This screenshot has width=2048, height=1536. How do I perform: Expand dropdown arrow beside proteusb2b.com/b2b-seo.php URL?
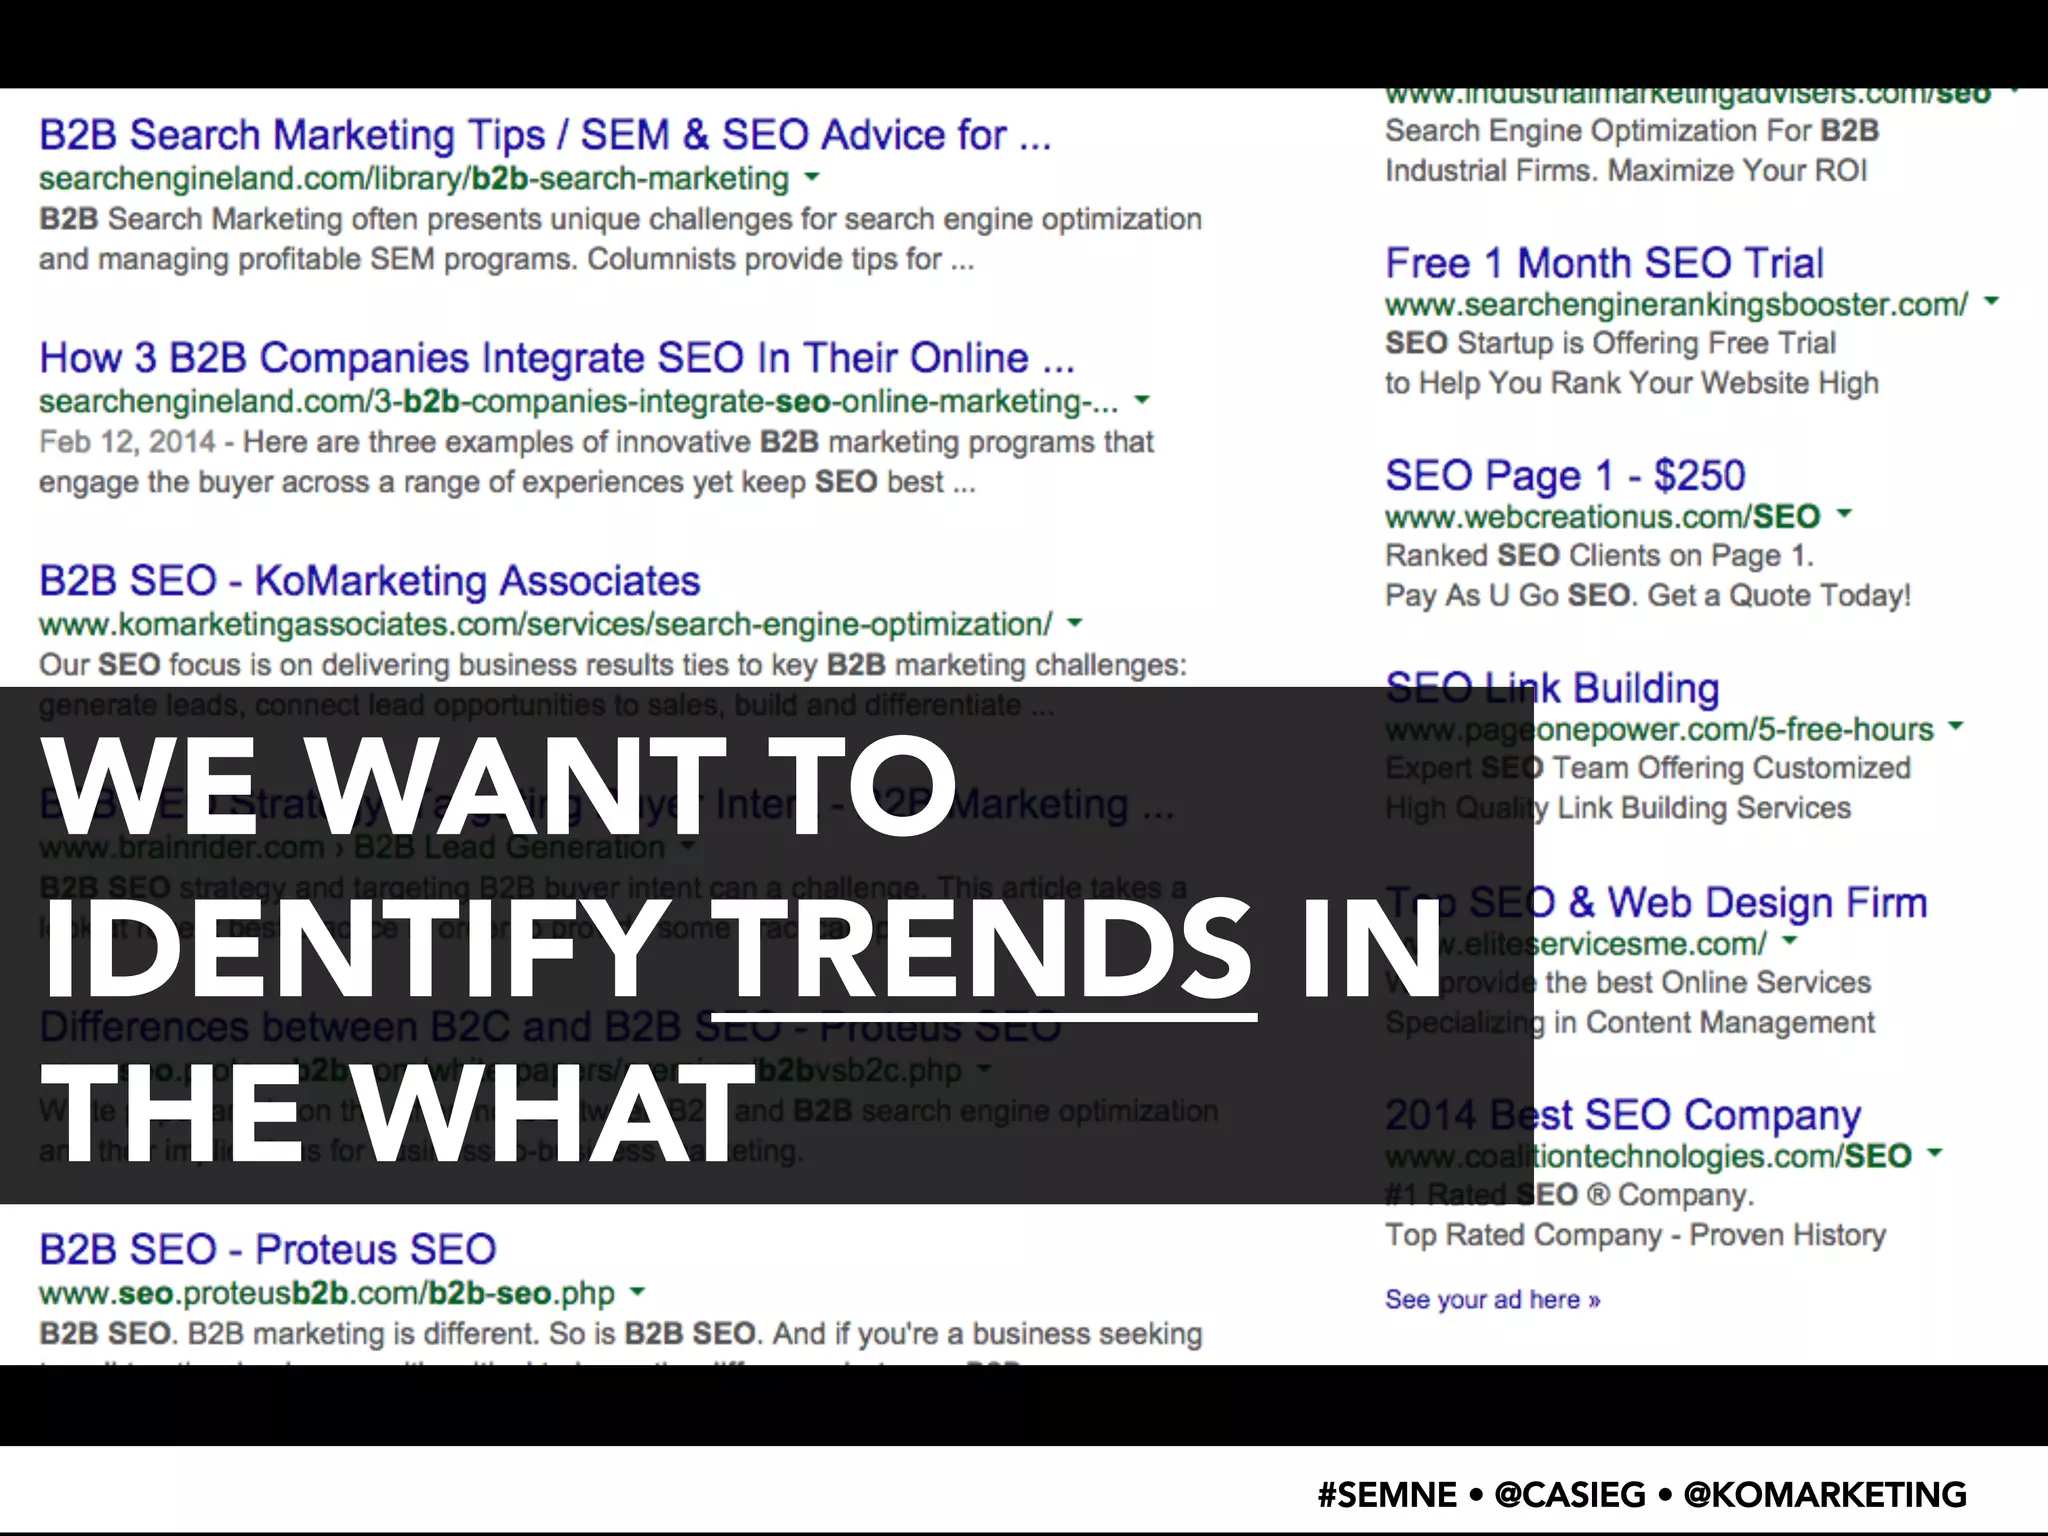pyautogui.click(x=637, y=1292)
